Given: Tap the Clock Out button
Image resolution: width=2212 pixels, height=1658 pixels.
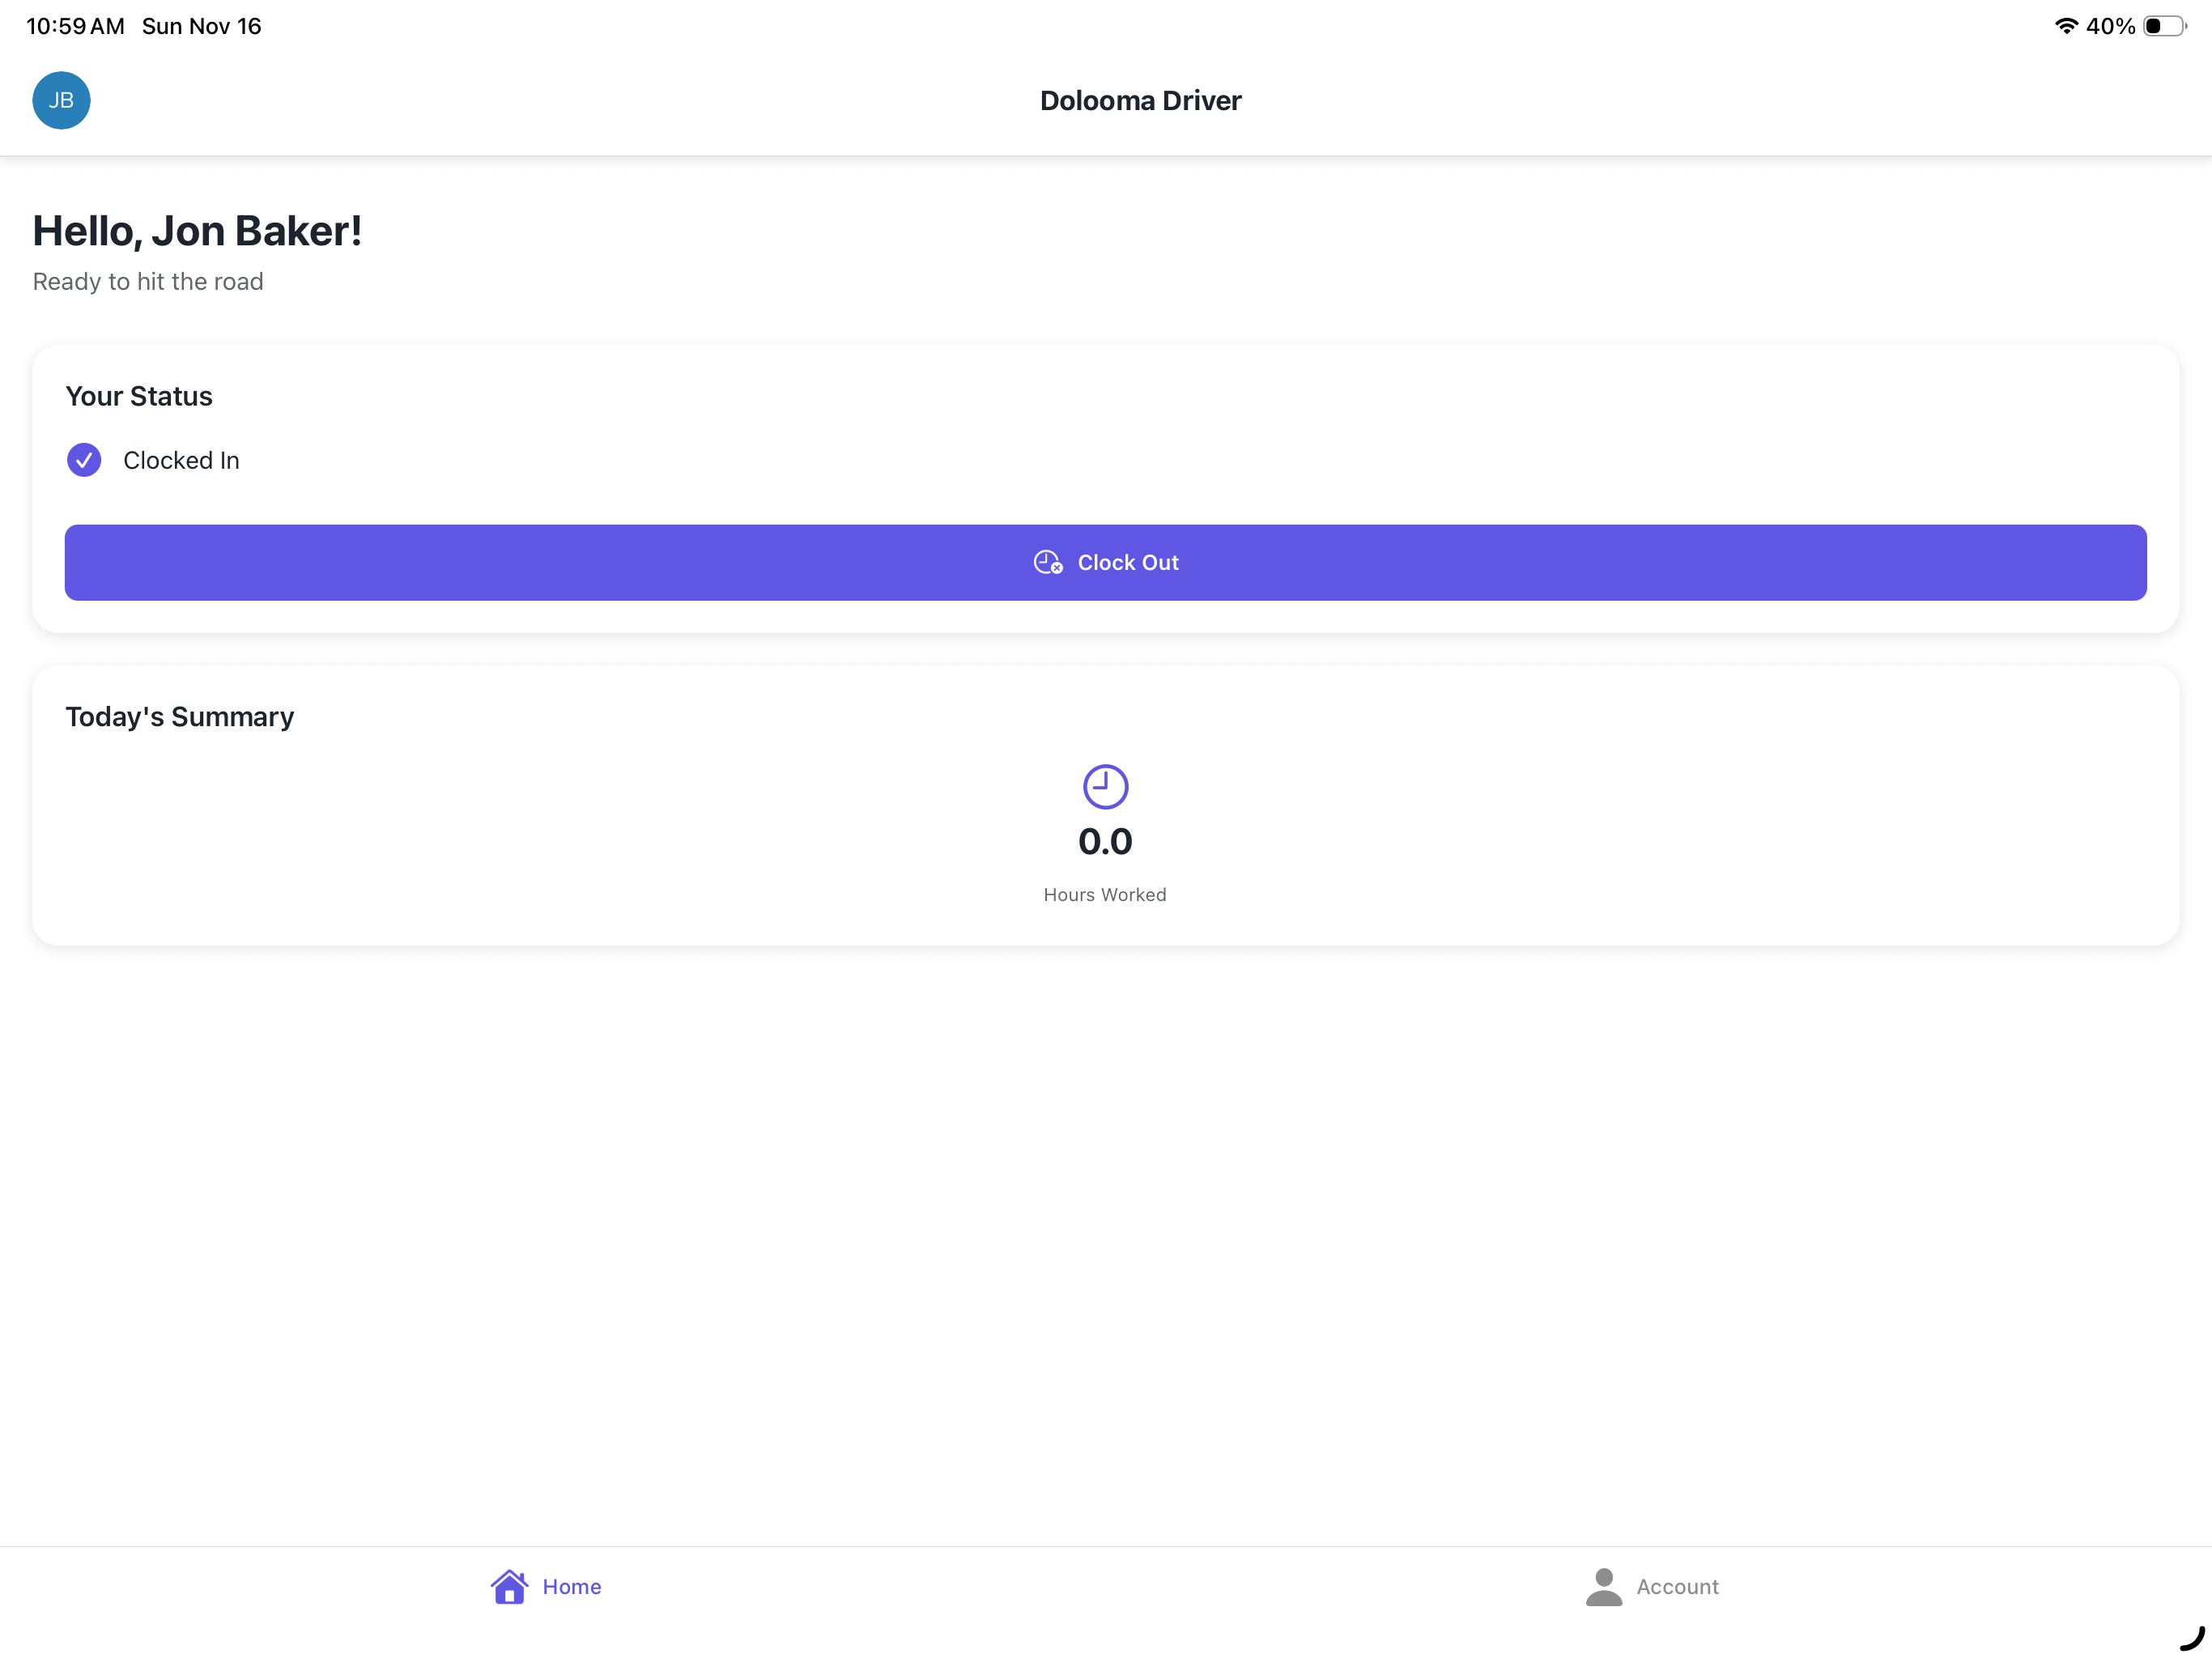Looking at the screenshot, I should click(x=1105, y=562).
